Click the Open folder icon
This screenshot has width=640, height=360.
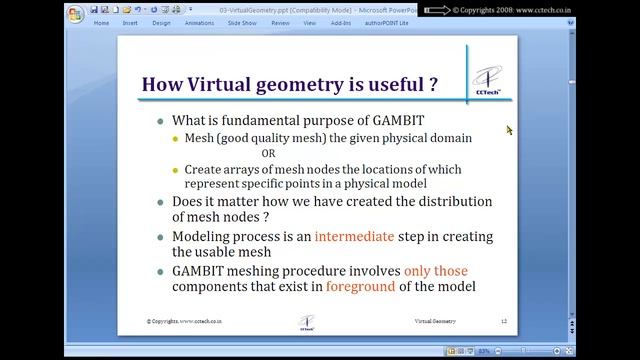[127, 9]
